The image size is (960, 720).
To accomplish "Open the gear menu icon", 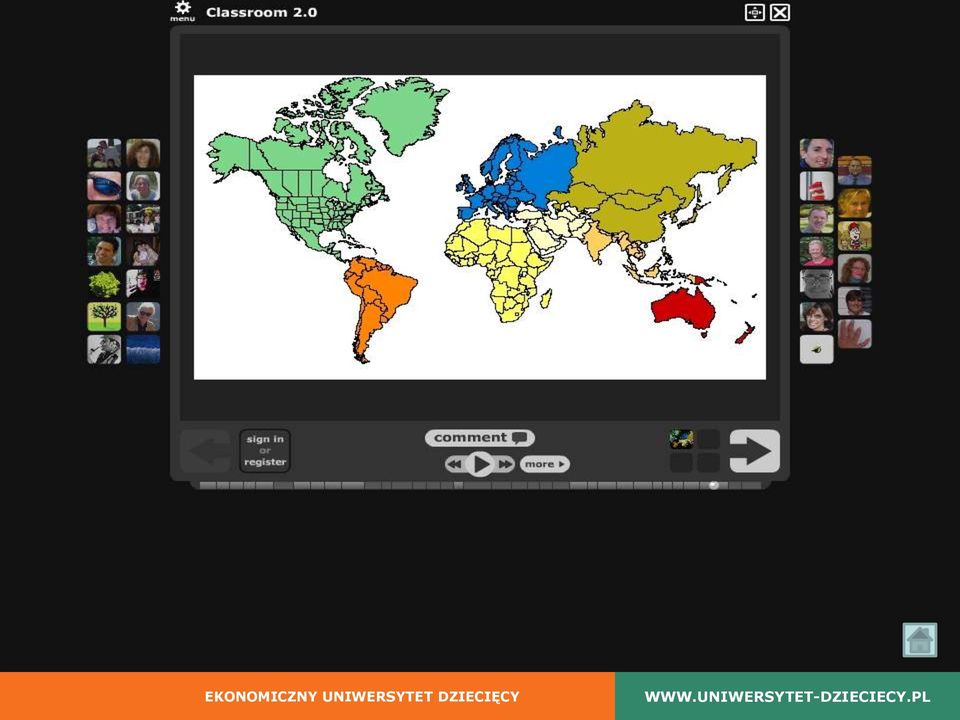I will [x=182, y=11].
